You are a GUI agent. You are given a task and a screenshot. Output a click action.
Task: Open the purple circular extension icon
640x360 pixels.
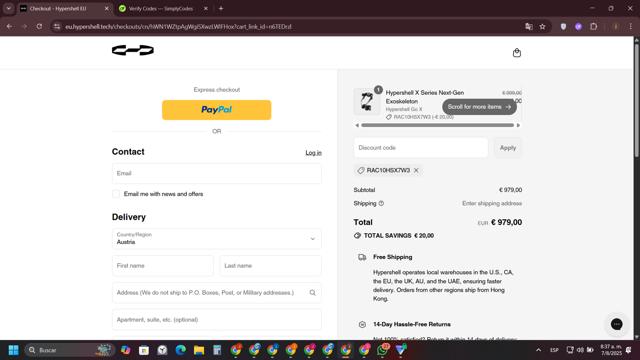tap(578, 27)
